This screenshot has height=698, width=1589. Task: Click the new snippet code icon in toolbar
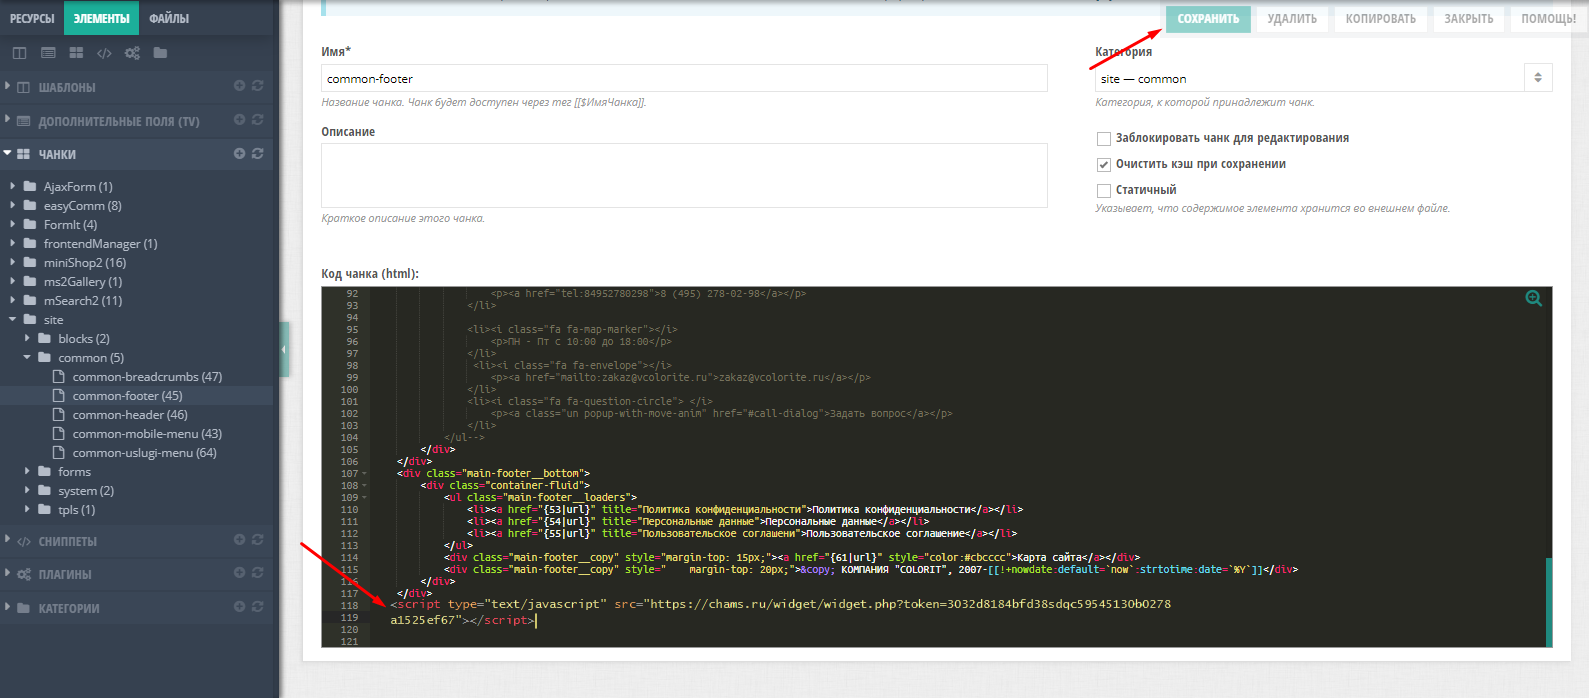click(104, 53)
